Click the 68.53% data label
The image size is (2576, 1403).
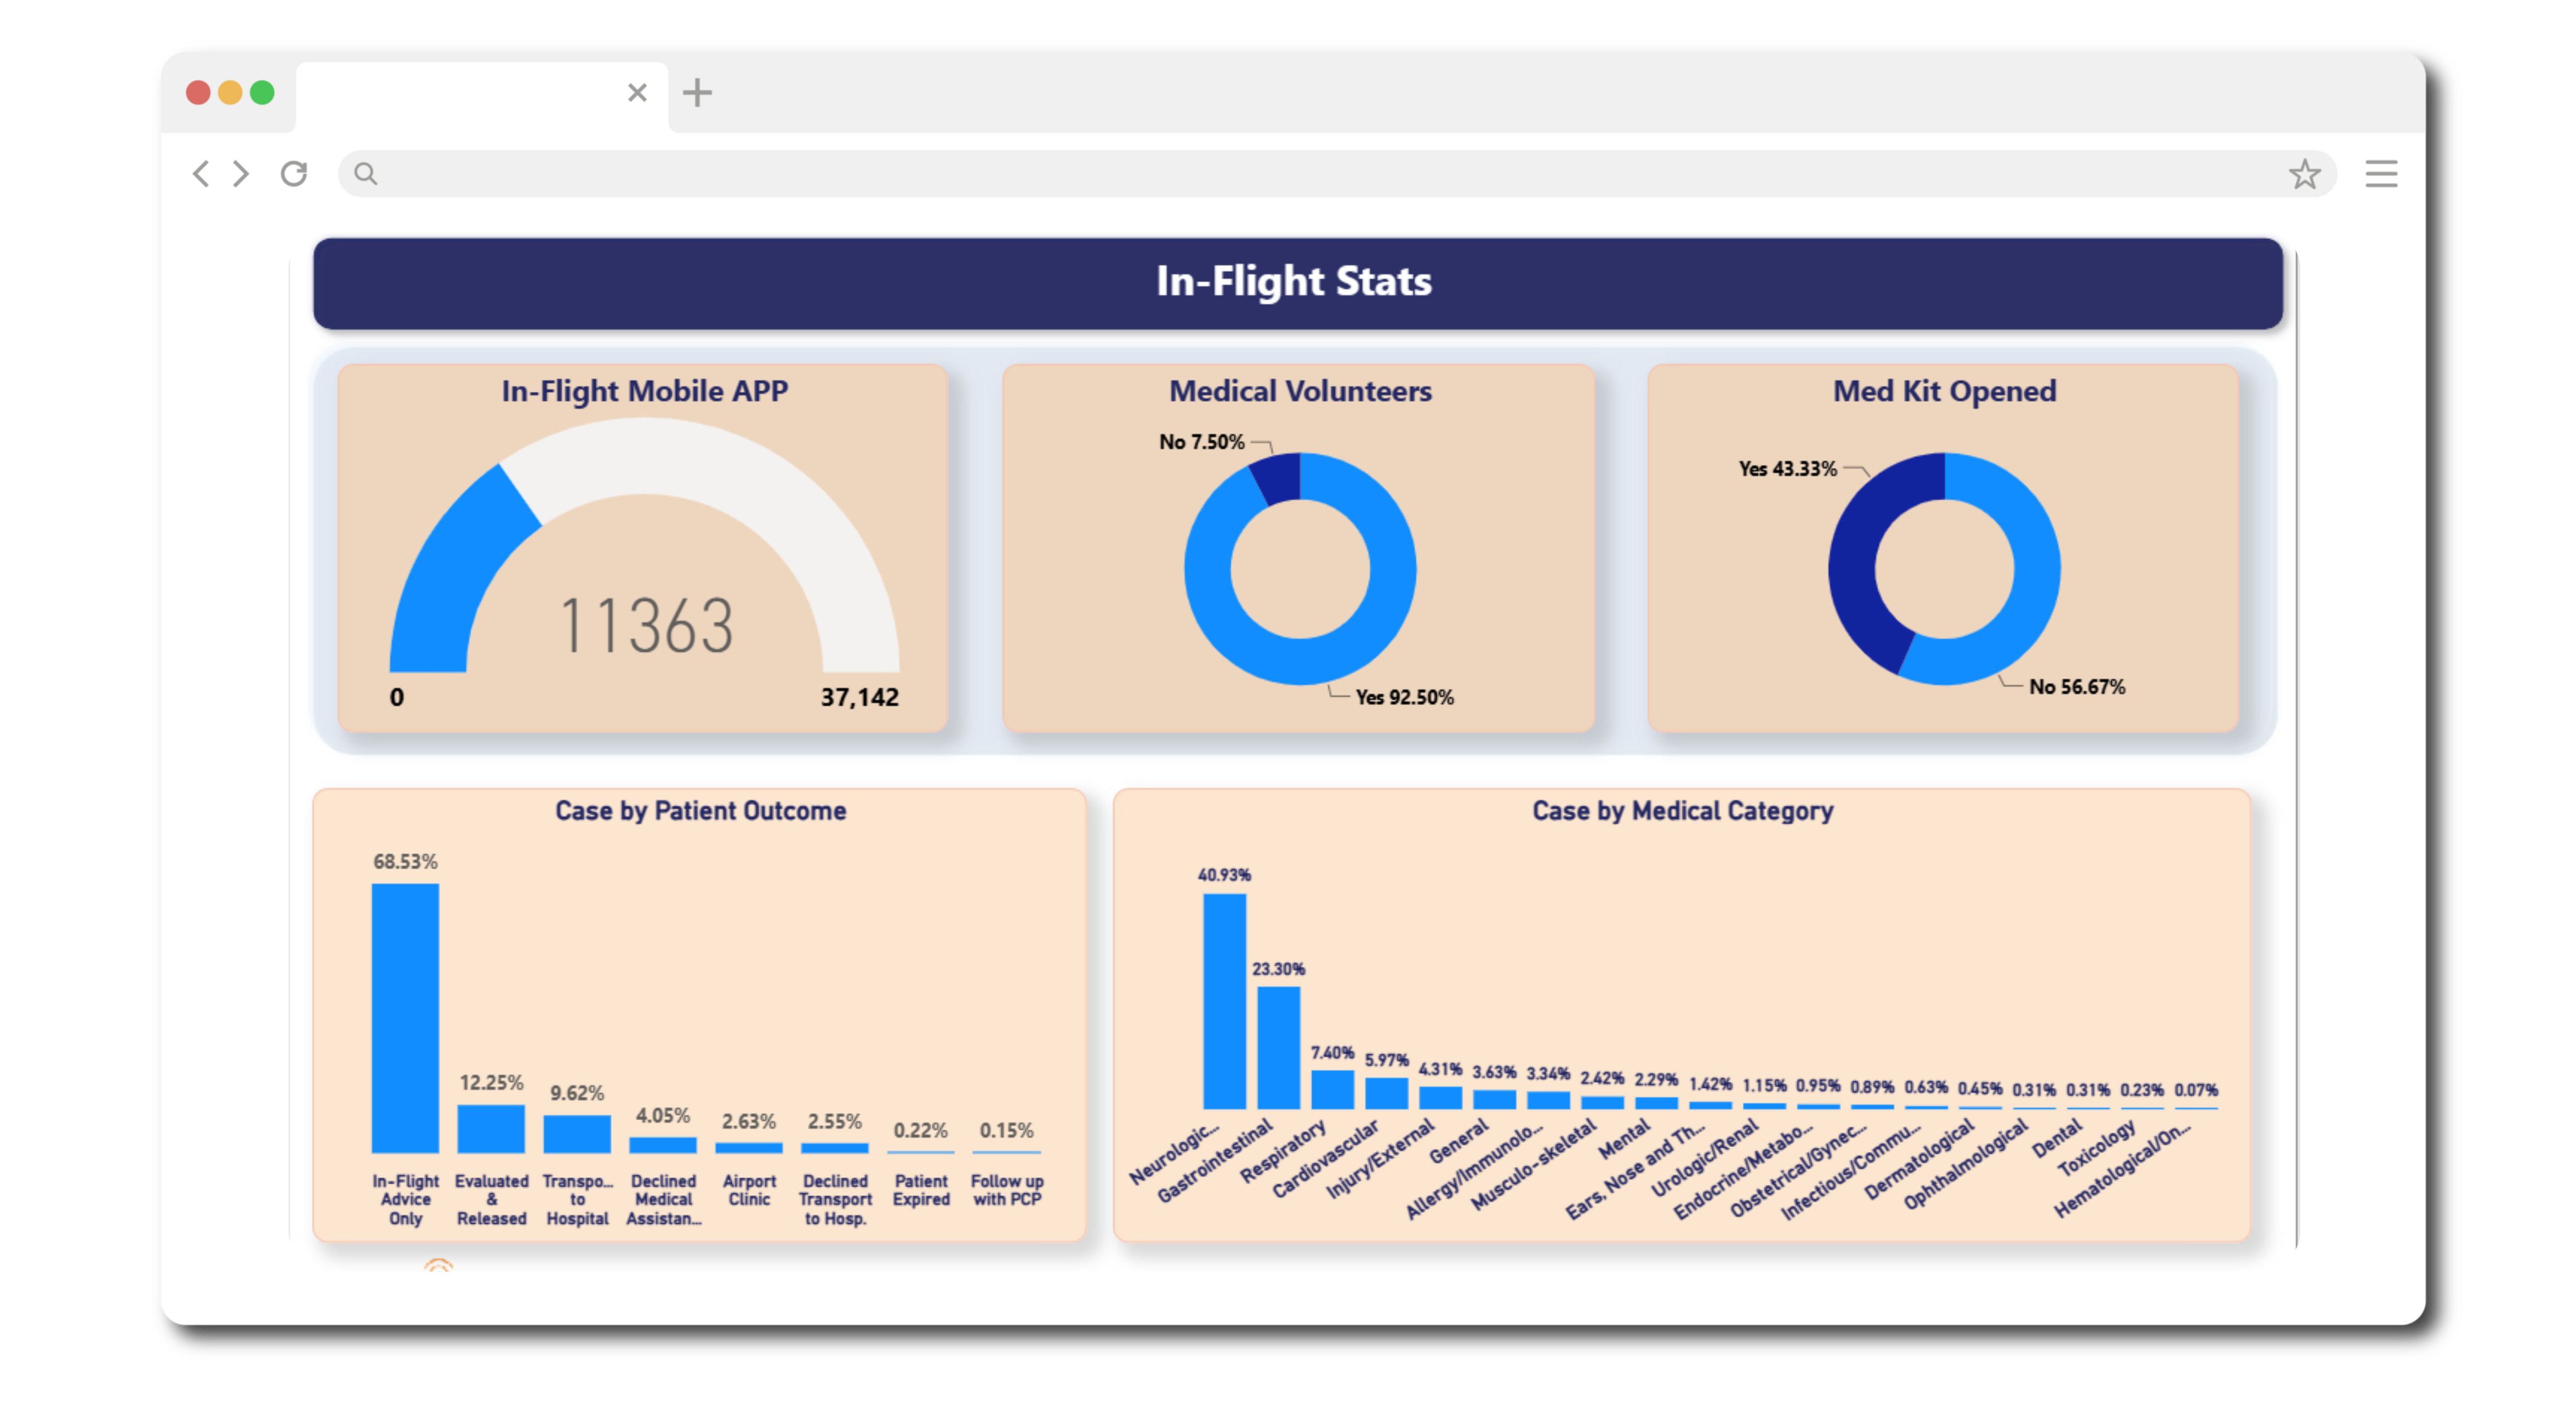pos(405,862)
